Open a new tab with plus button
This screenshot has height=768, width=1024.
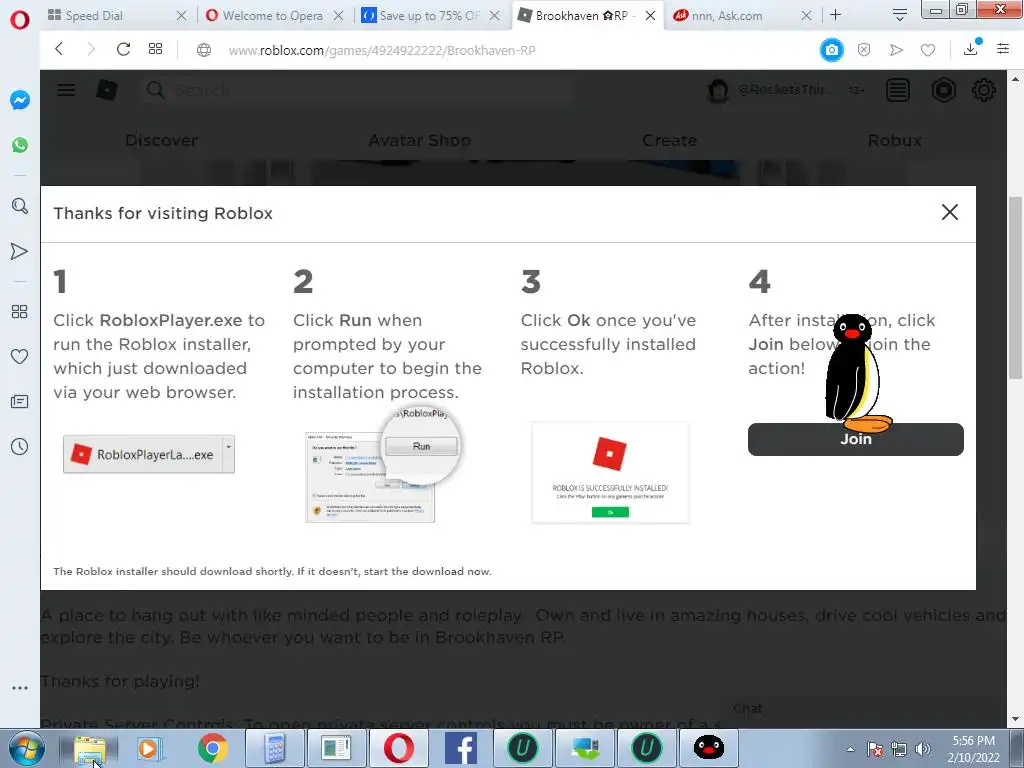click(835, 15)
